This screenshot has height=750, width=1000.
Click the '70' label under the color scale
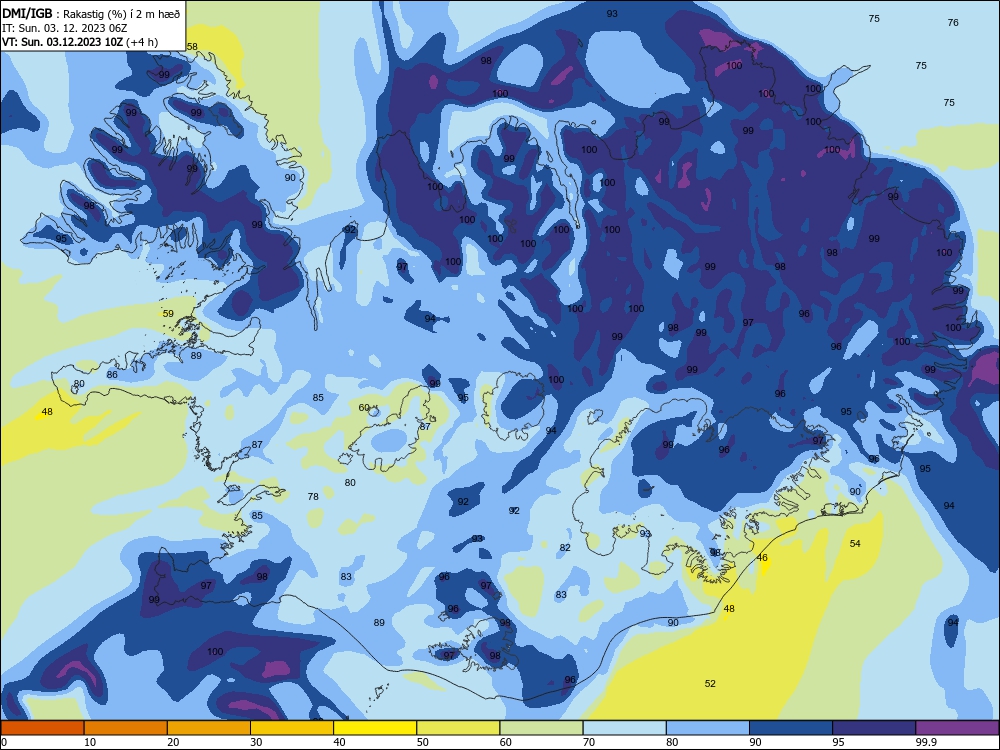click(589, 742)
